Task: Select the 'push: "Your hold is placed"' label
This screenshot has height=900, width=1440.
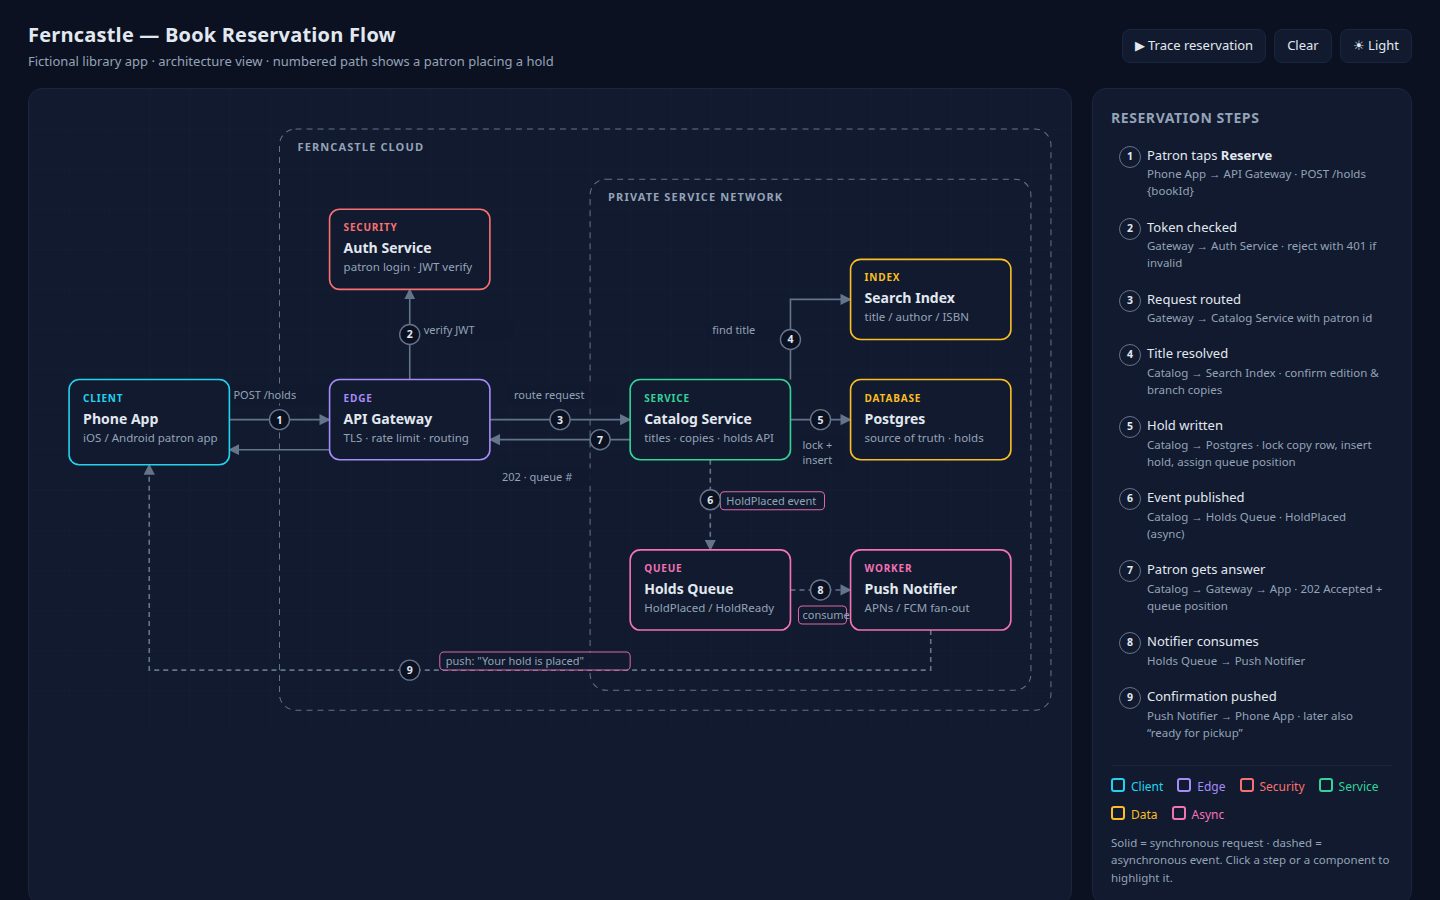Action: (535, 661)
